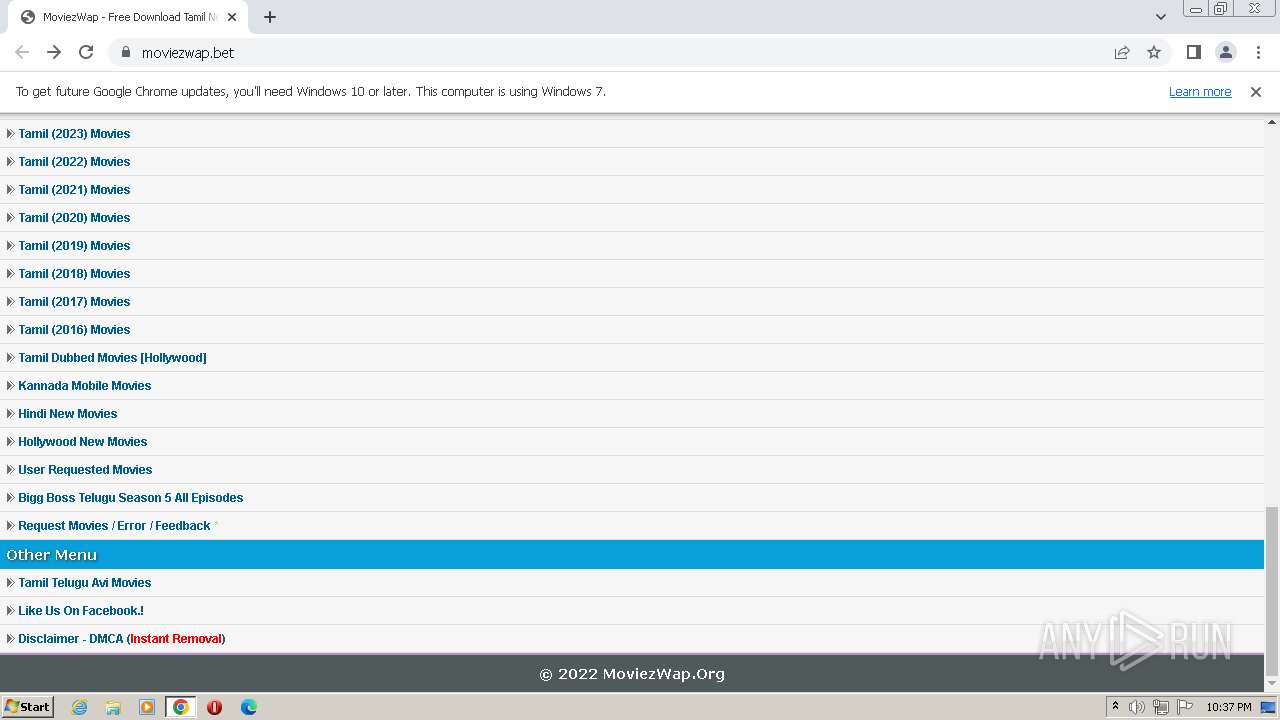Screen dimensions: 1280x720
Task: Open the Chrome side panel
Action: [1193, 52]
